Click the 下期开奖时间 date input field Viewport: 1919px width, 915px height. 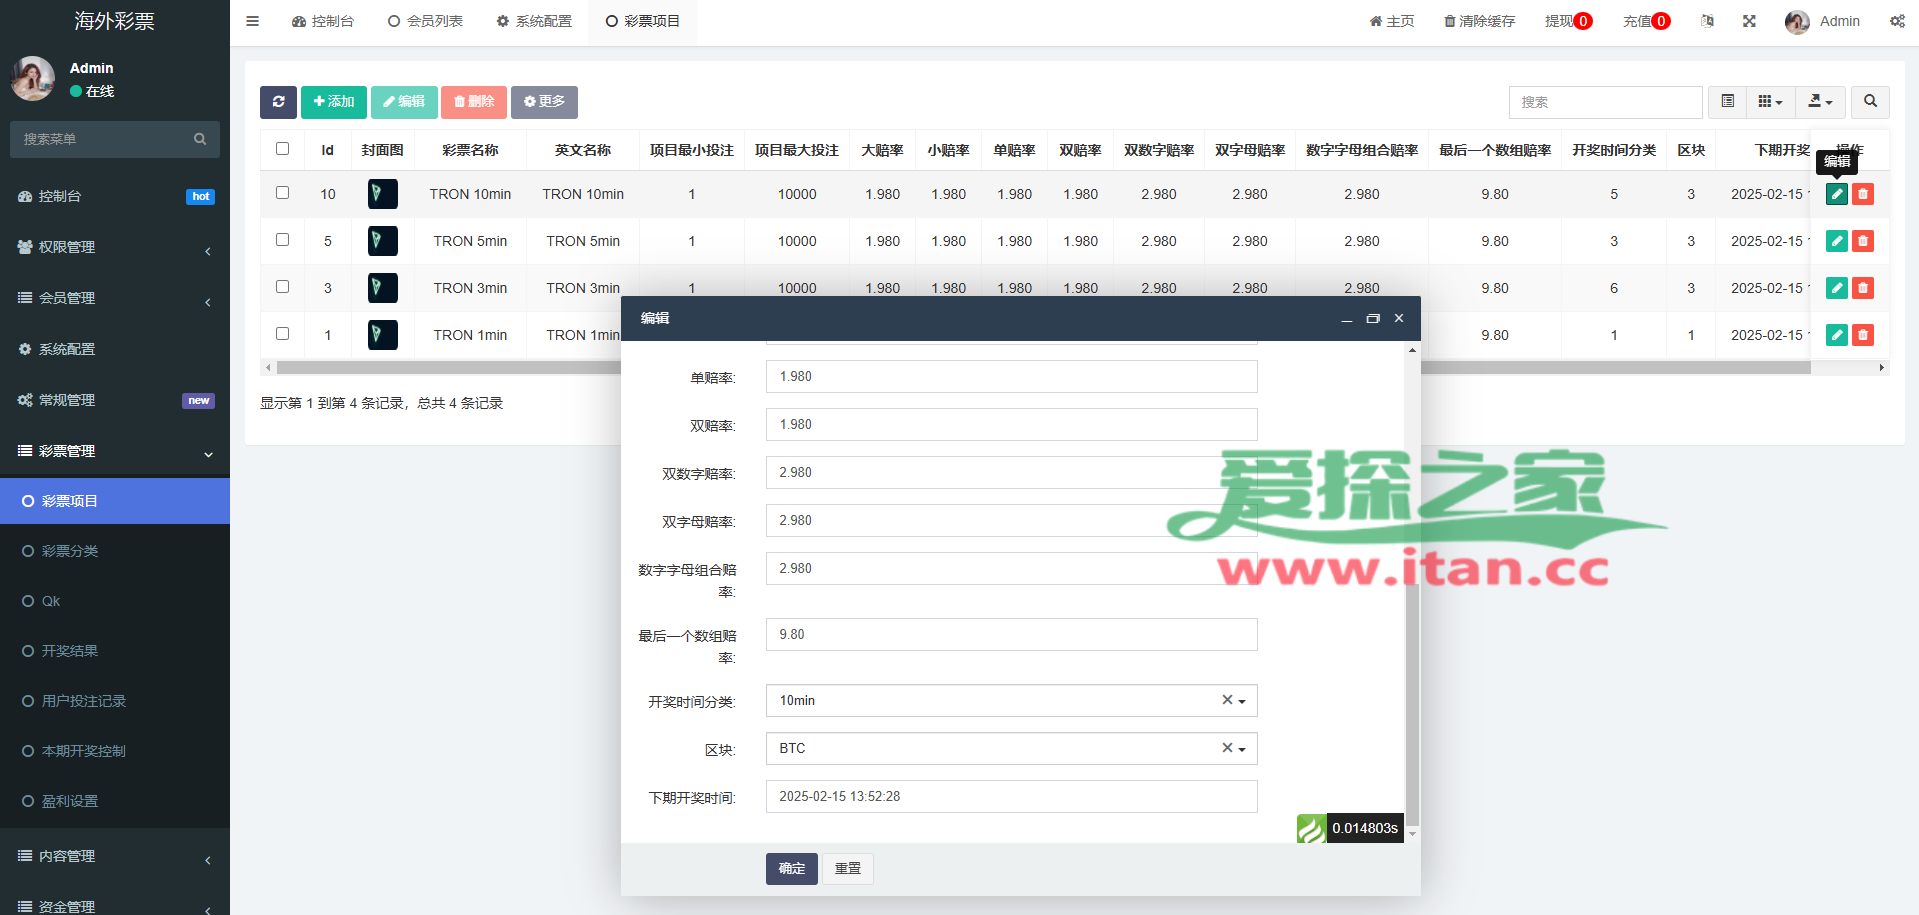point(1010,797)
